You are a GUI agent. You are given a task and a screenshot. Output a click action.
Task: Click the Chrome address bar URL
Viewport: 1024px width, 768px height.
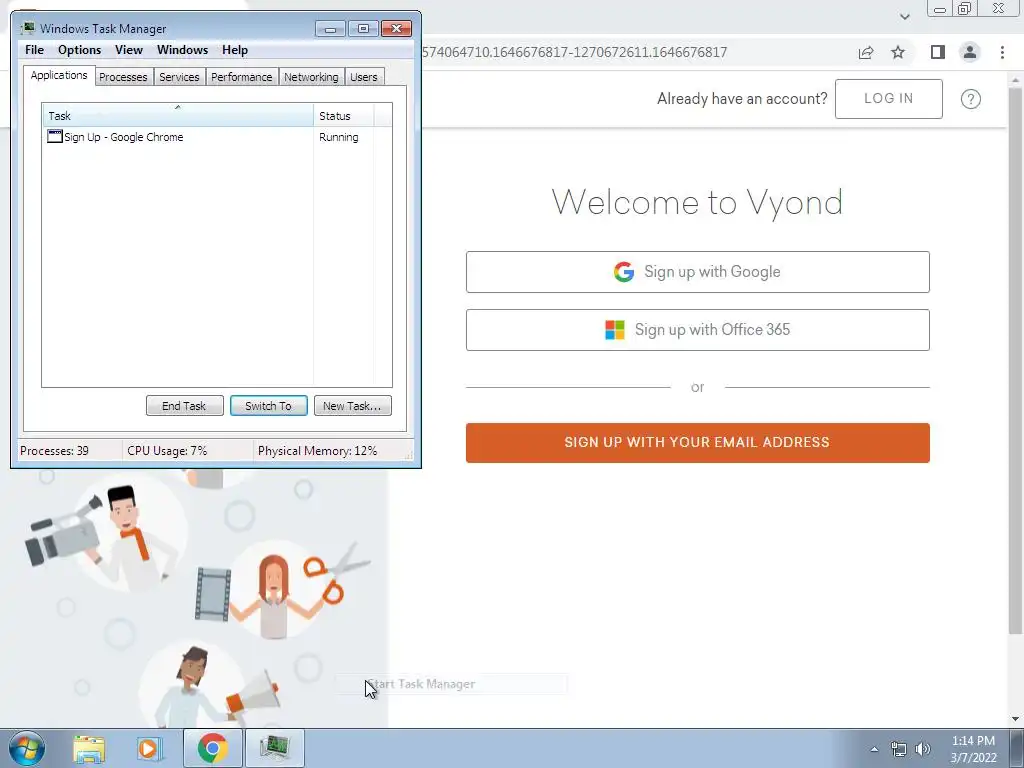tap(574, 52)
